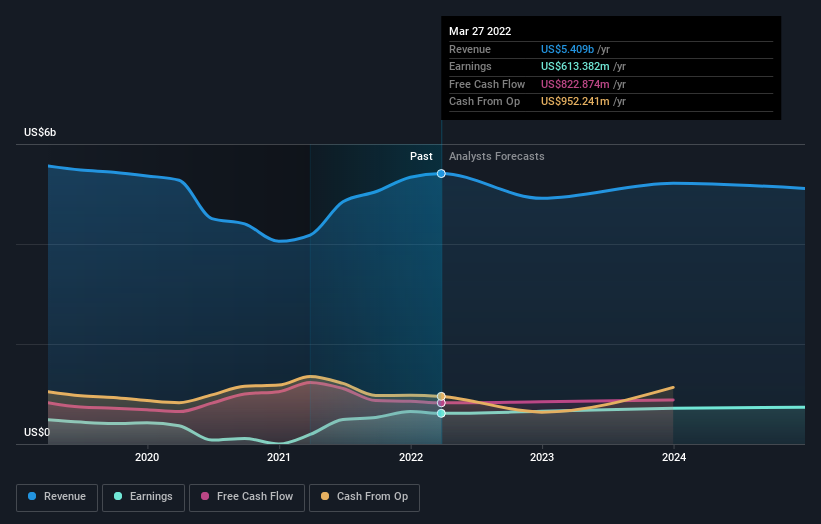Click the US$613.382m earnings value in tooltip
This screenshot has height=524, width=821.
575,66
